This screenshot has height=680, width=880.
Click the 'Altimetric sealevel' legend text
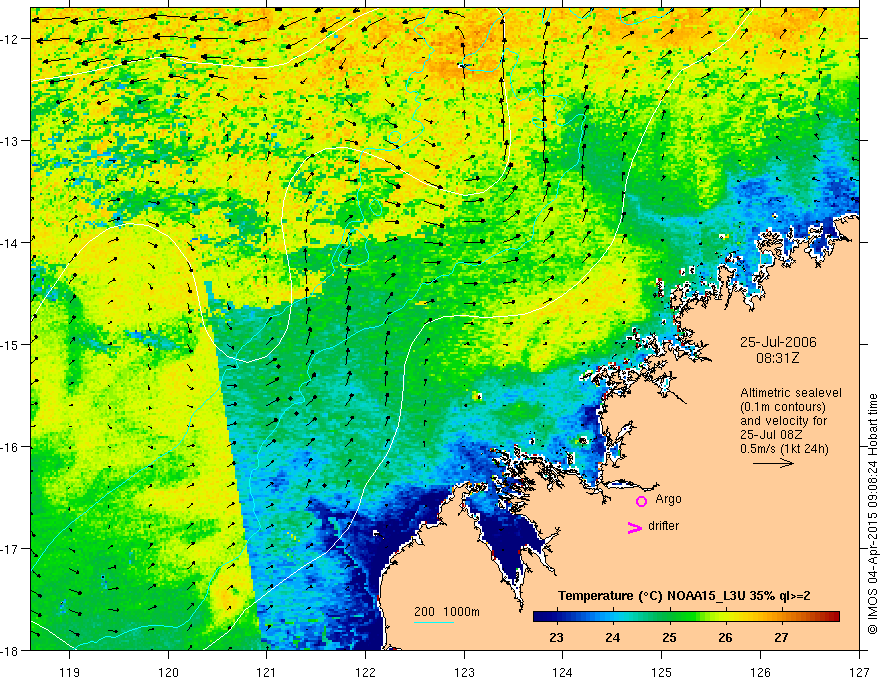tap(791, 393)
